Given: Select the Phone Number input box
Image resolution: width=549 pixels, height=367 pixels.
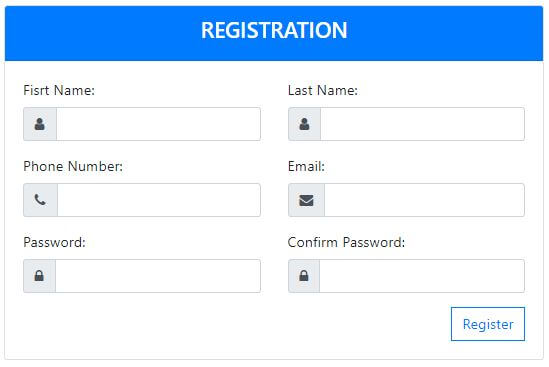Looking at the screenshot, I should tap(159, 200).
